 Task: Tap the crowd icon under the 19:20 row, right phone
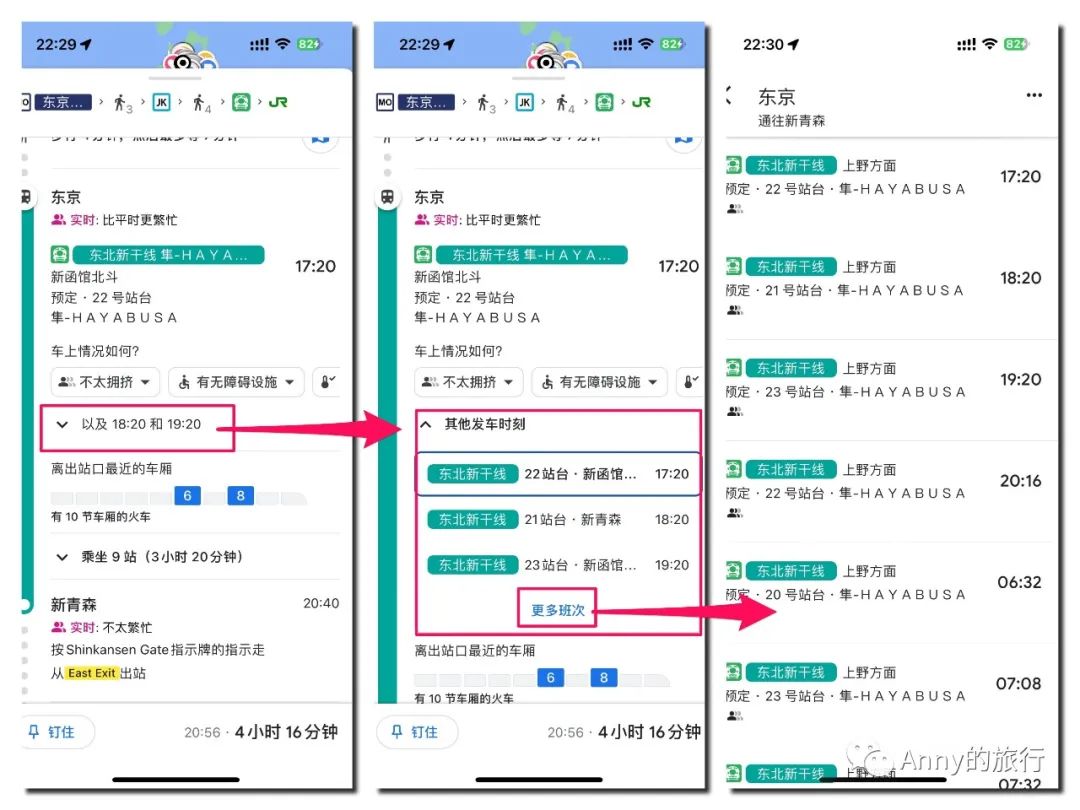[x=735, y=412]
